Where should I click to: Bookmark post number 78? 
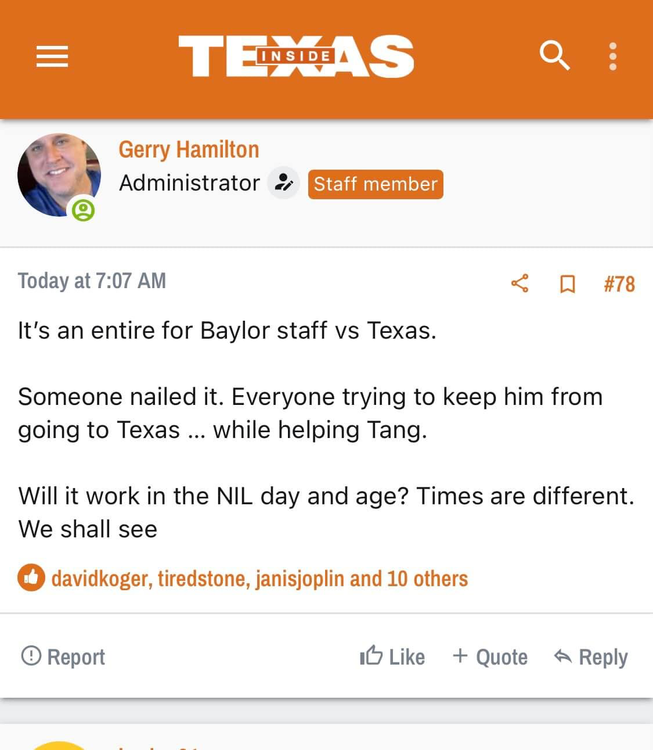tap(567, 284)
